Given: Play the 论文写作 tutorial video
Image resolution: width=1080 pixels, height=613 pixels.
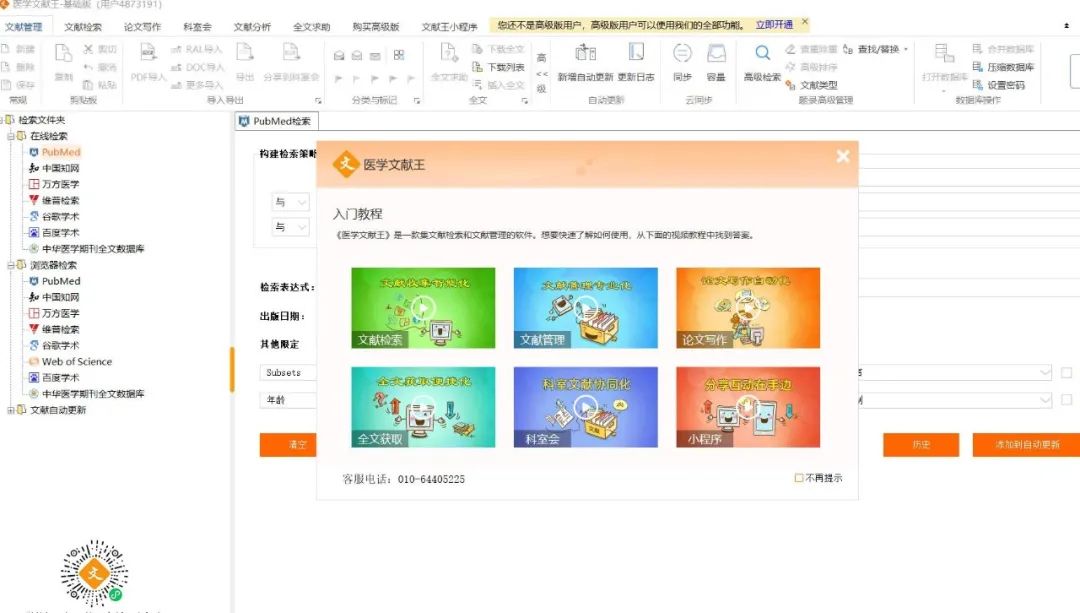Looking at the screenshot, I should pos(748,308).
